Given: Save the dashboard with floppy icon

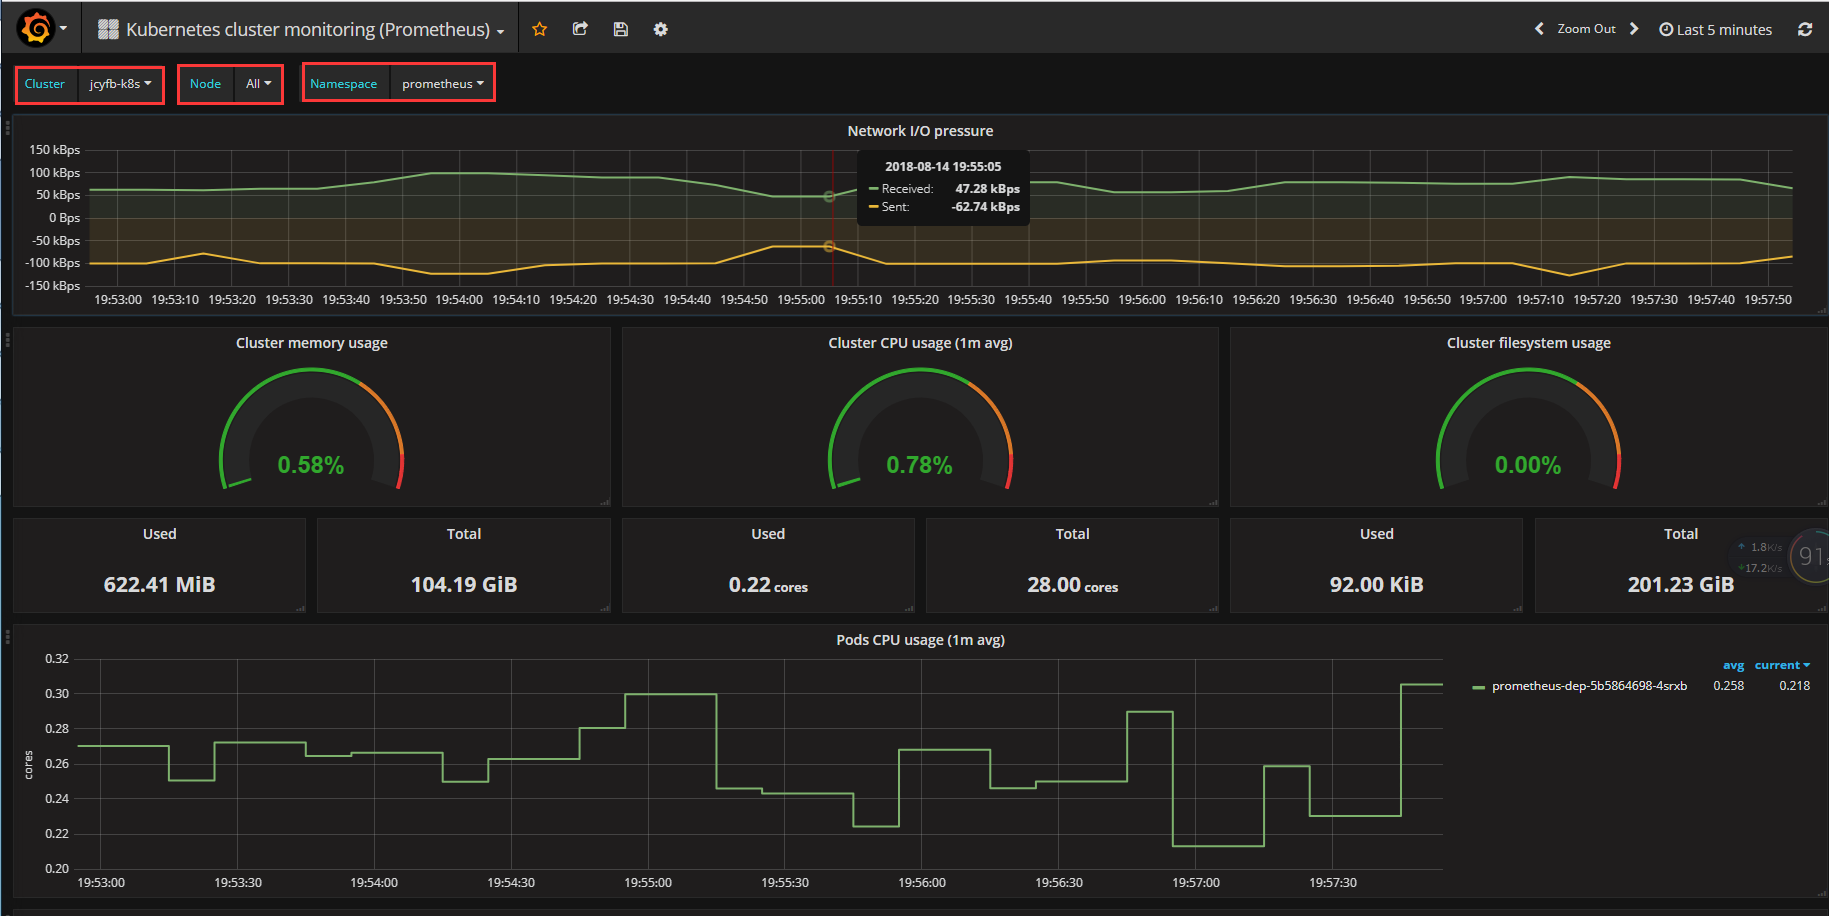Looking at the screenshot, I should coord(620,29).
